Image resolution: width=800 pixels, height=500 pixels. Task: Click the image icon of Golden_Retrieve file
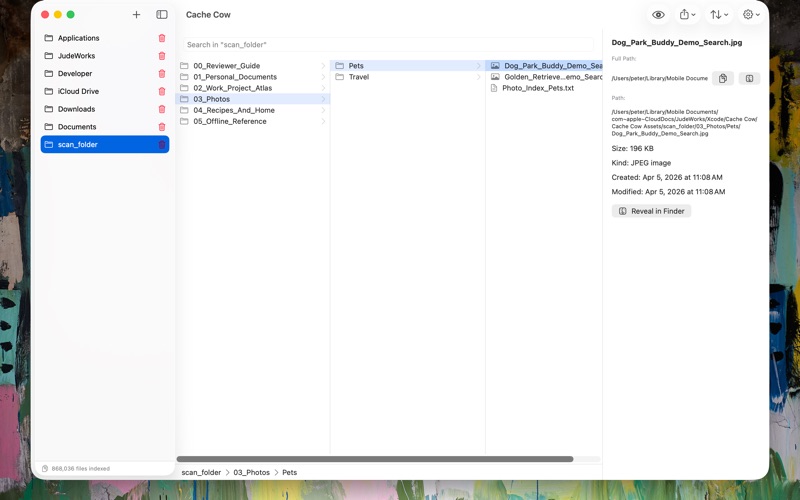[x=495, y=77]
